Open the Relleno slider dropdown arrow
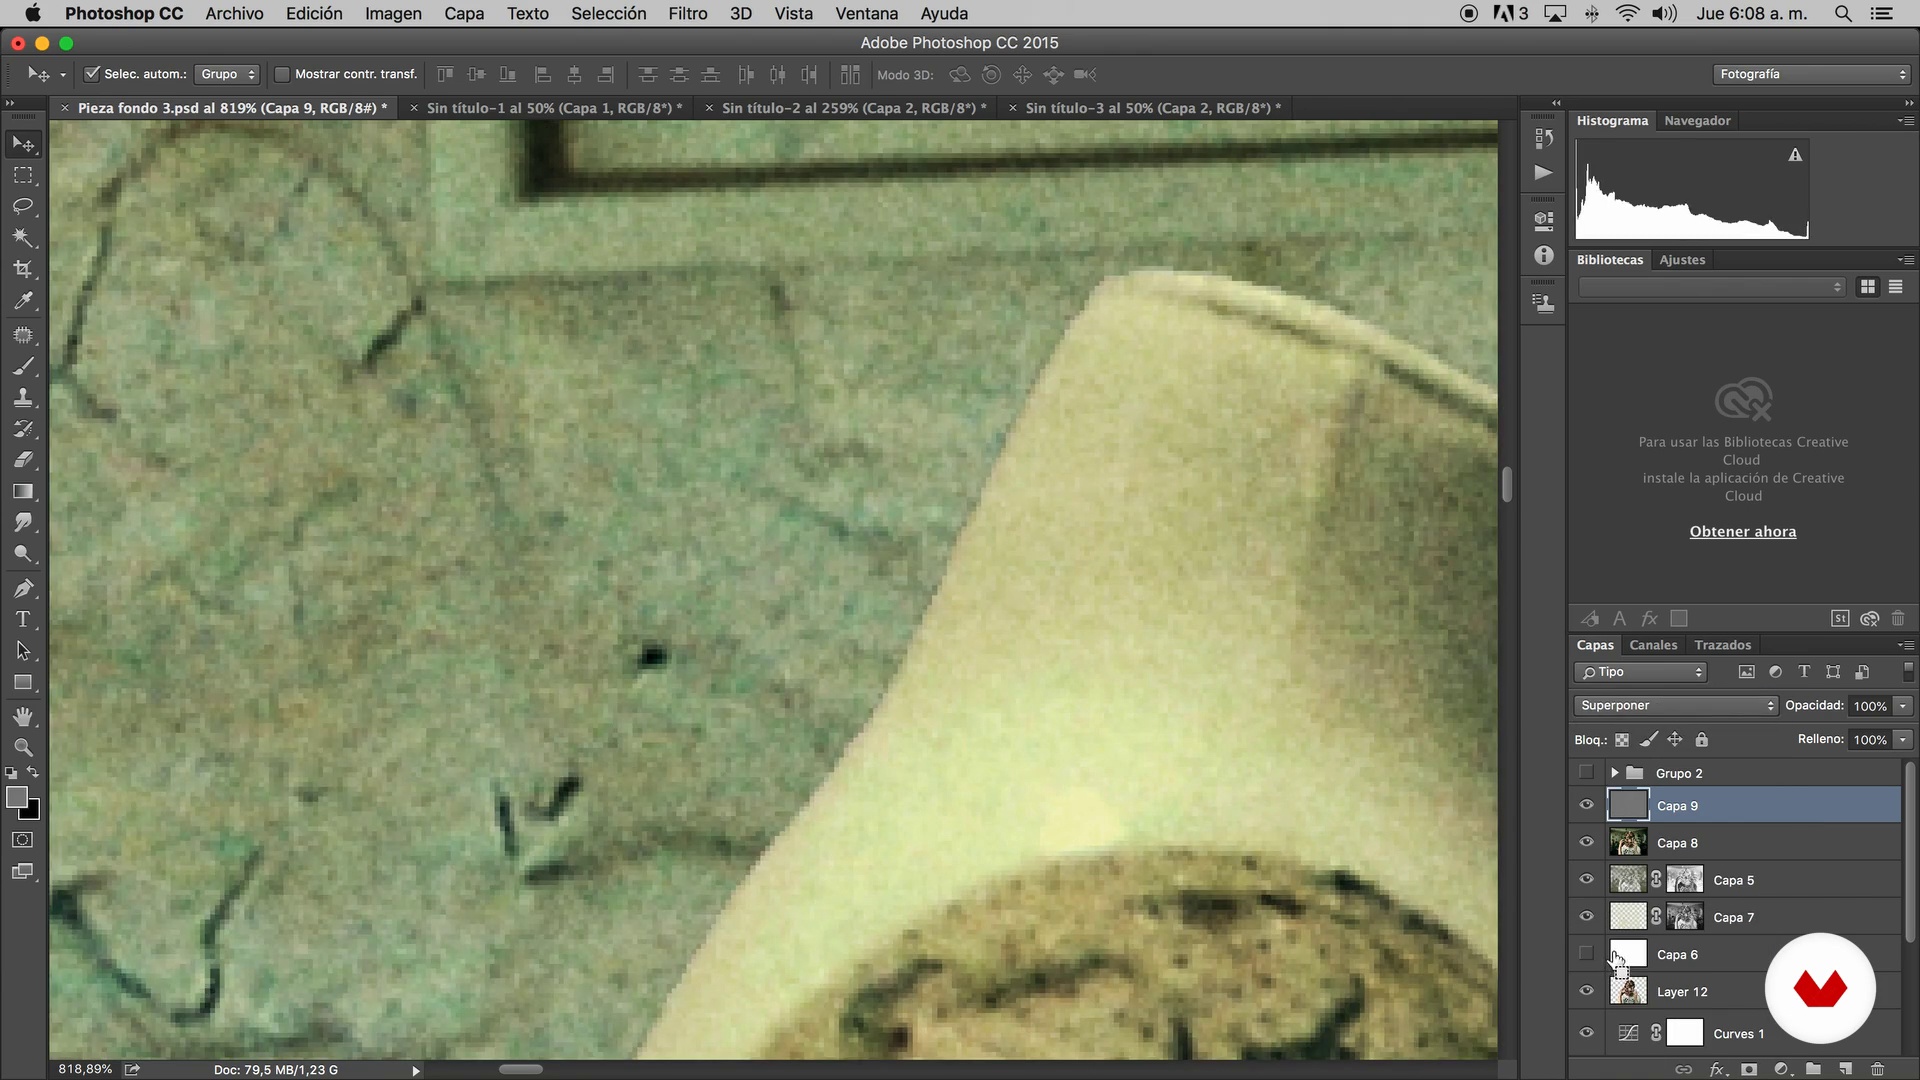This screenshot has width=1920, height=1080. click(1903, 740)
